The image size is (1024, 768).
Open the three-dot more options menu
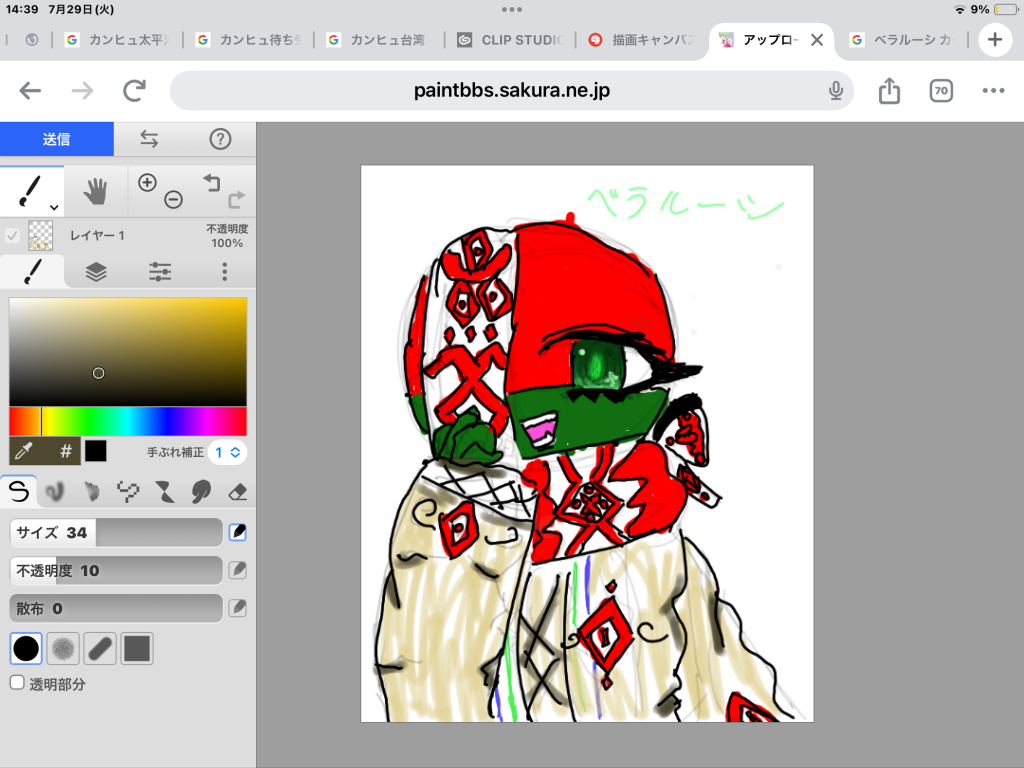click(x=225, y=272)
